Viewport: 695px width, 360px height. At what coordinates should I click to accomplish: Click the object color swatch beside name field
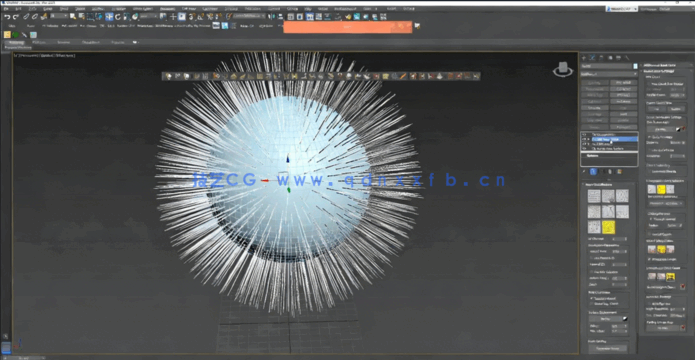point(636,66)
